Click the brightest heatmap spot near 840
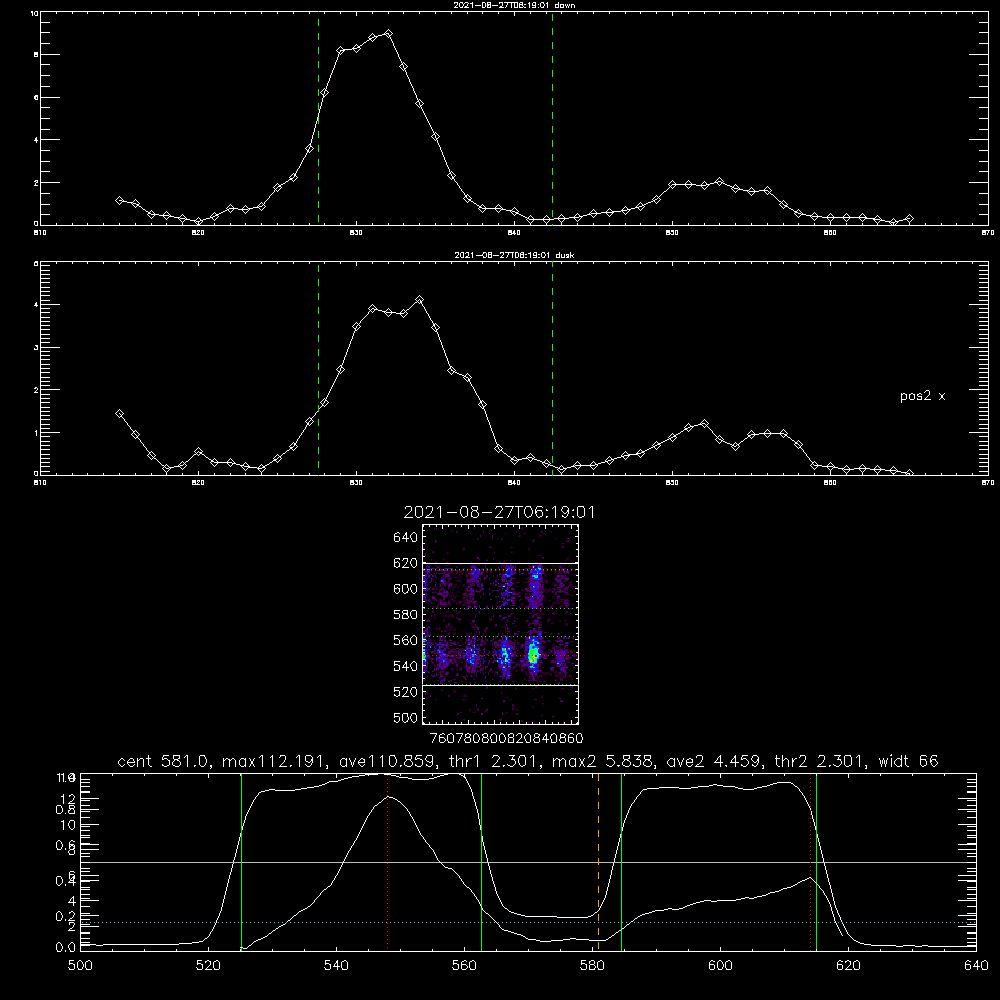This screenshot has height=1000, width=1000. click(533, 654)
